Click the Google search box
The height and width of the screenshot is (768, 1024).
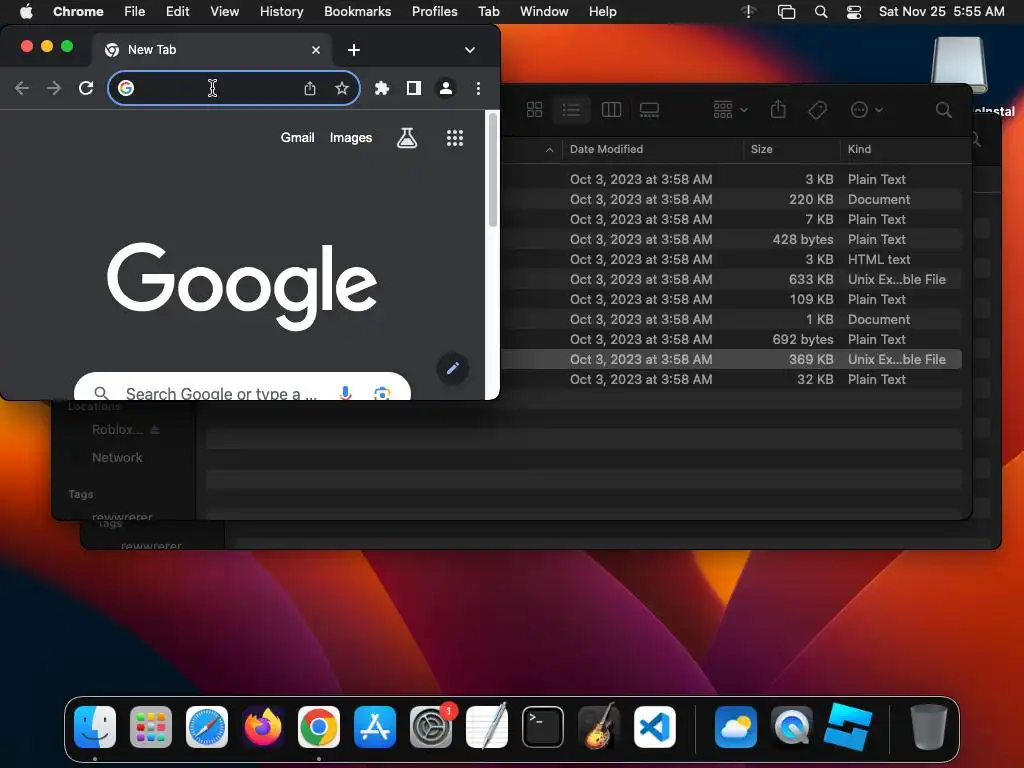[242, 387]
